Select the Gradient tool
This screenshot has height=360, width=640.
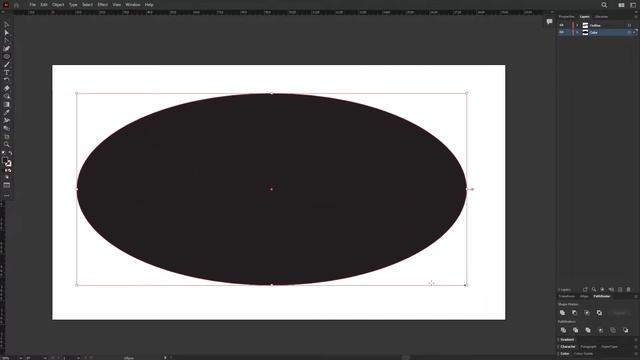[7, 104]
